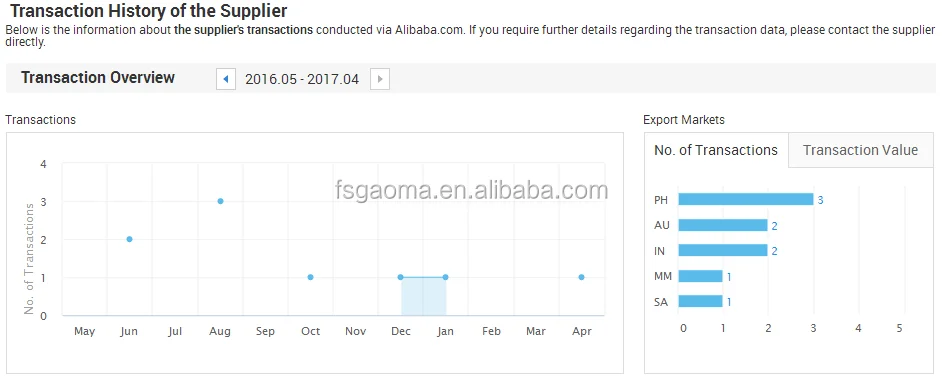Select the October data point
The height and width of the screenshot is (382, 942).
[x=311, y=277]
